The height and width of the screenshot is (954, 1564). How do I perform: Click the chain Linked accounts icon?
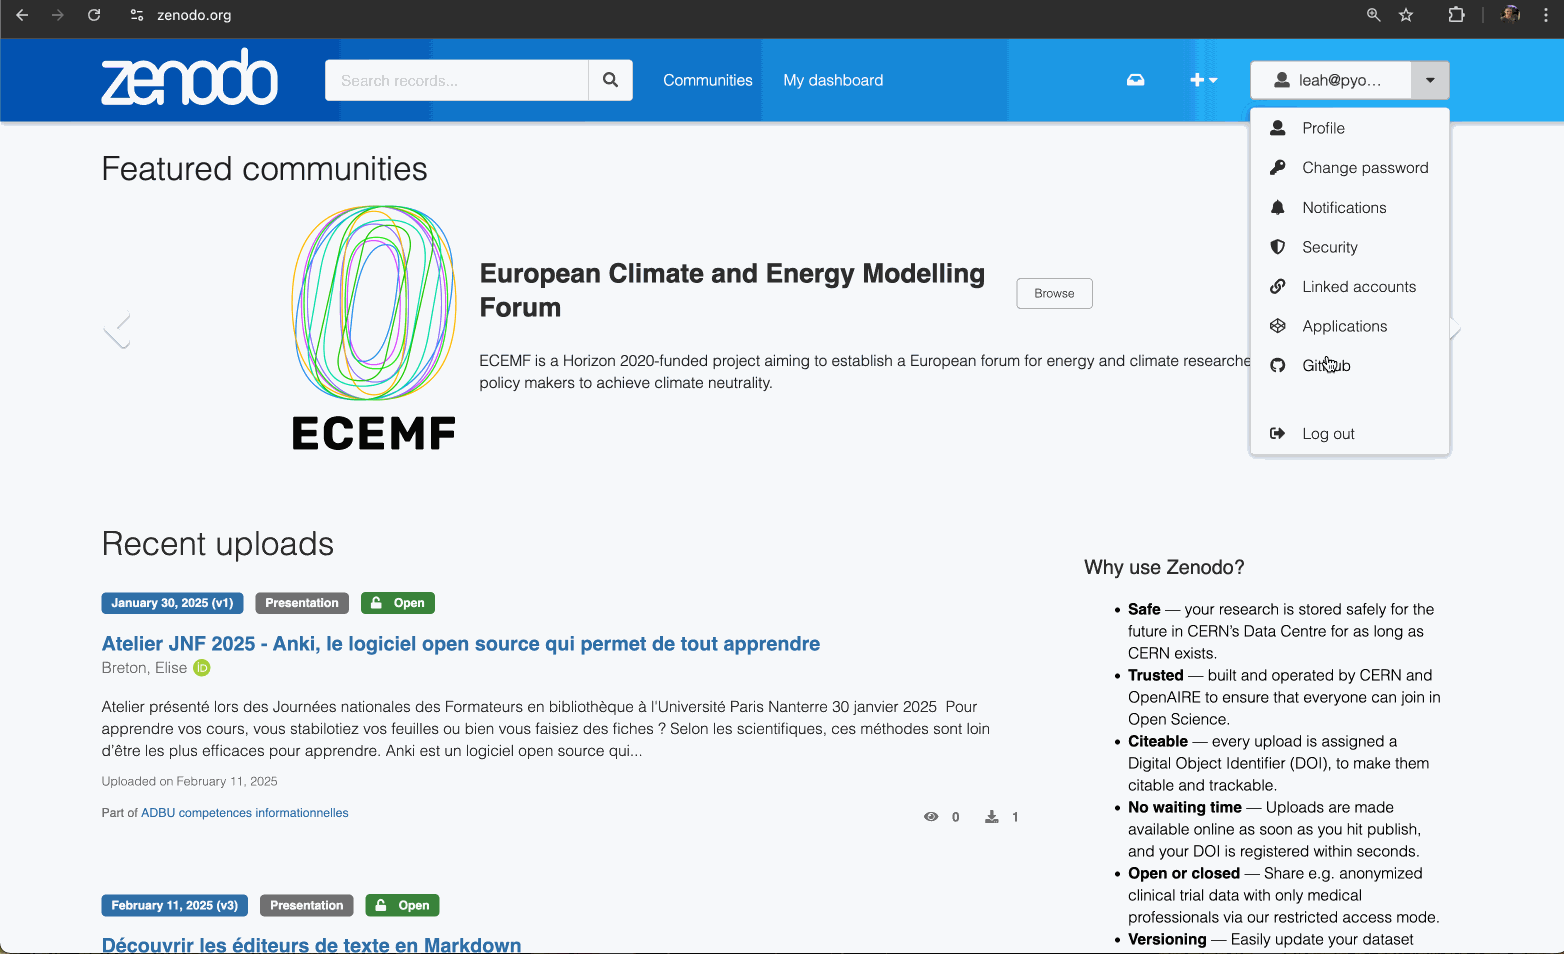point(1277,287)
